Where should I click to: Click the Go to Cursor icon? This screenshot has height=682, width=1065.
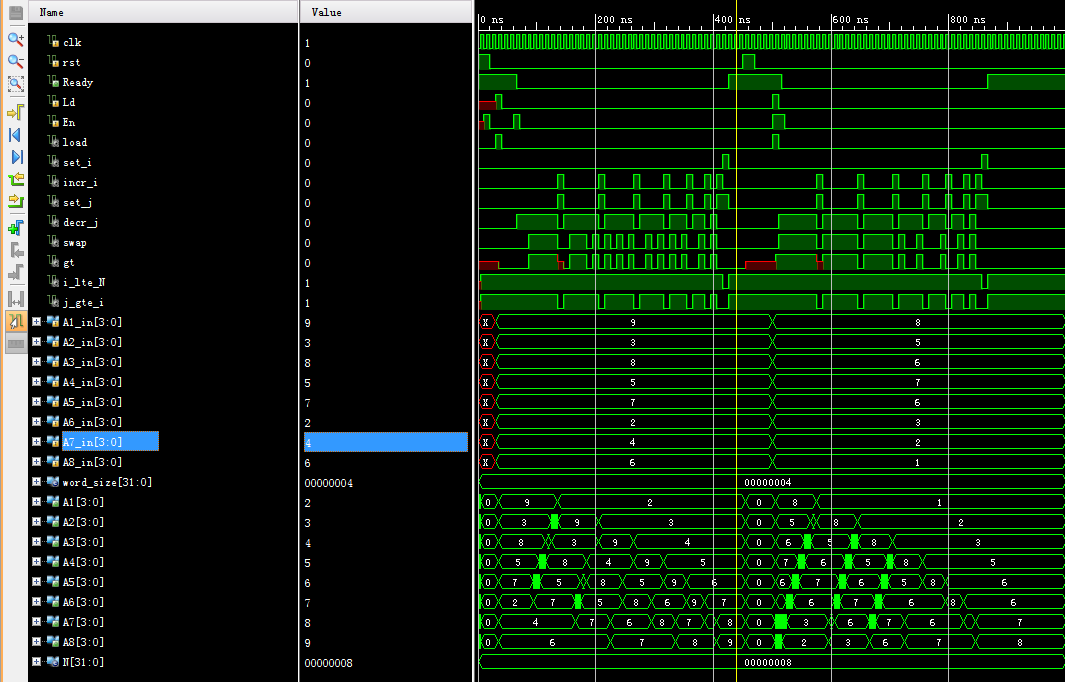[x=15, y=111]
